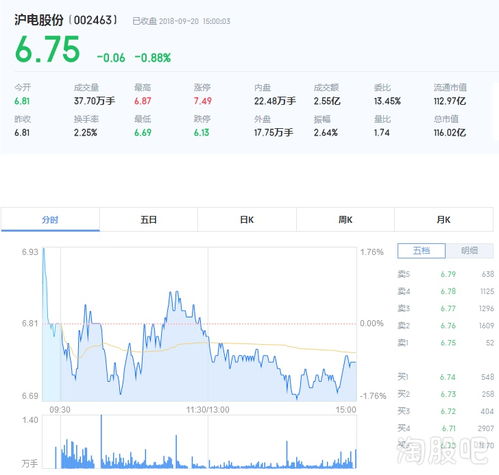Click the 15:00 time axis label
Viewport: 499px width, 475px height.
[x=346, y=410]
